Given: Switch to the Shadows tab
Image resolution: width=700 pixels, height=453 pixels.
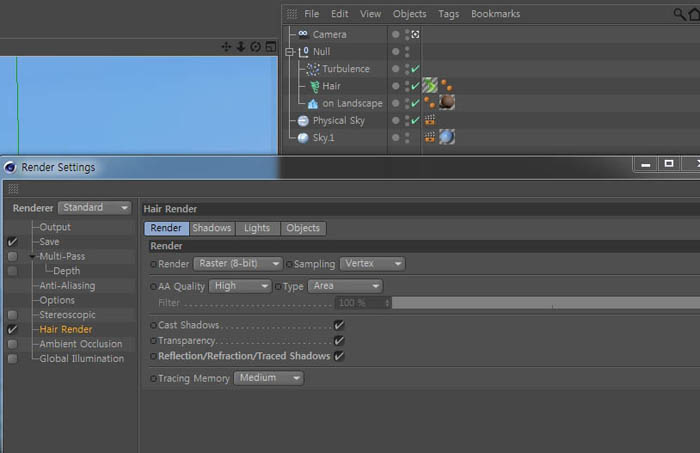Looking at the screenshot, I should tap(212, 228).
